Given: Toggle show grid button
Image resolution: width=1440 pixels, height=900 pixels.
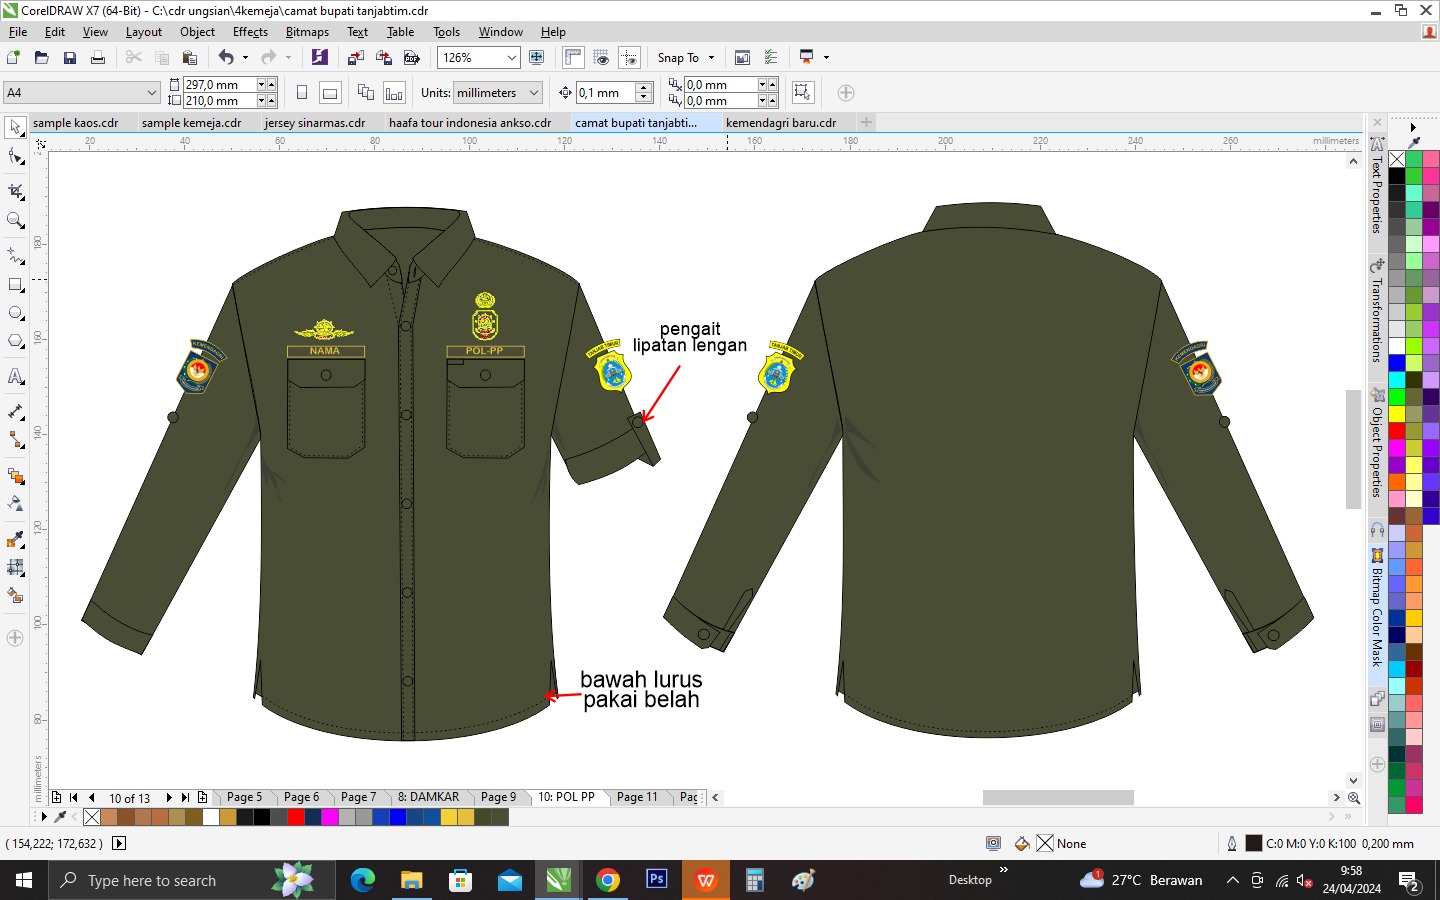Looking at the screenshot, I should point(601,58).
